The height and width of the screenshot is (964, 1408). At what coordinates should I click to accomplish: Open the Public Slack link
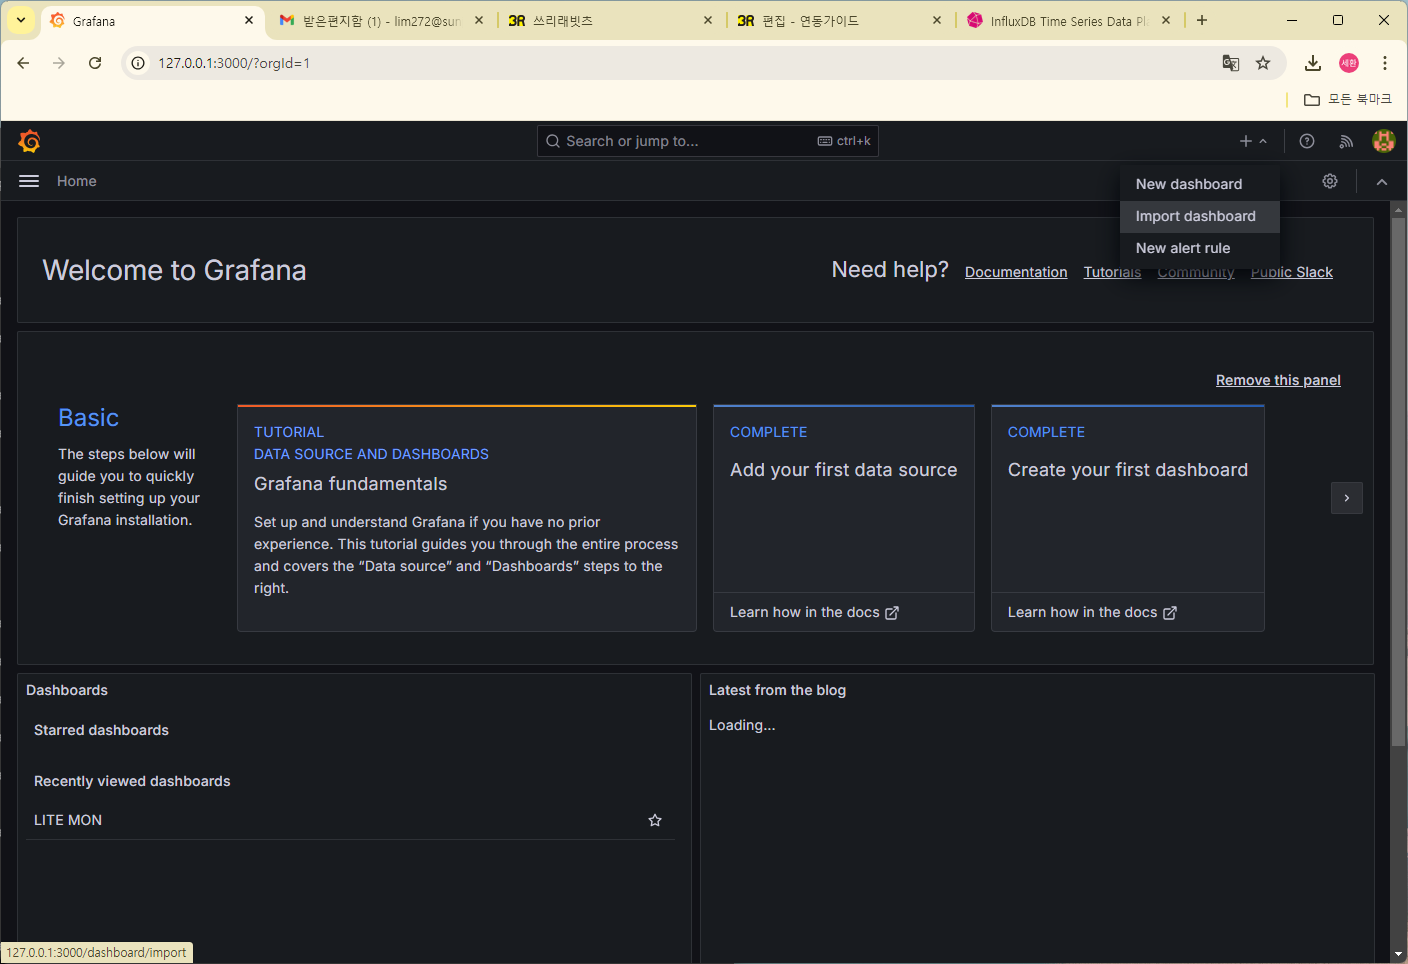(x=1292, y=272)
